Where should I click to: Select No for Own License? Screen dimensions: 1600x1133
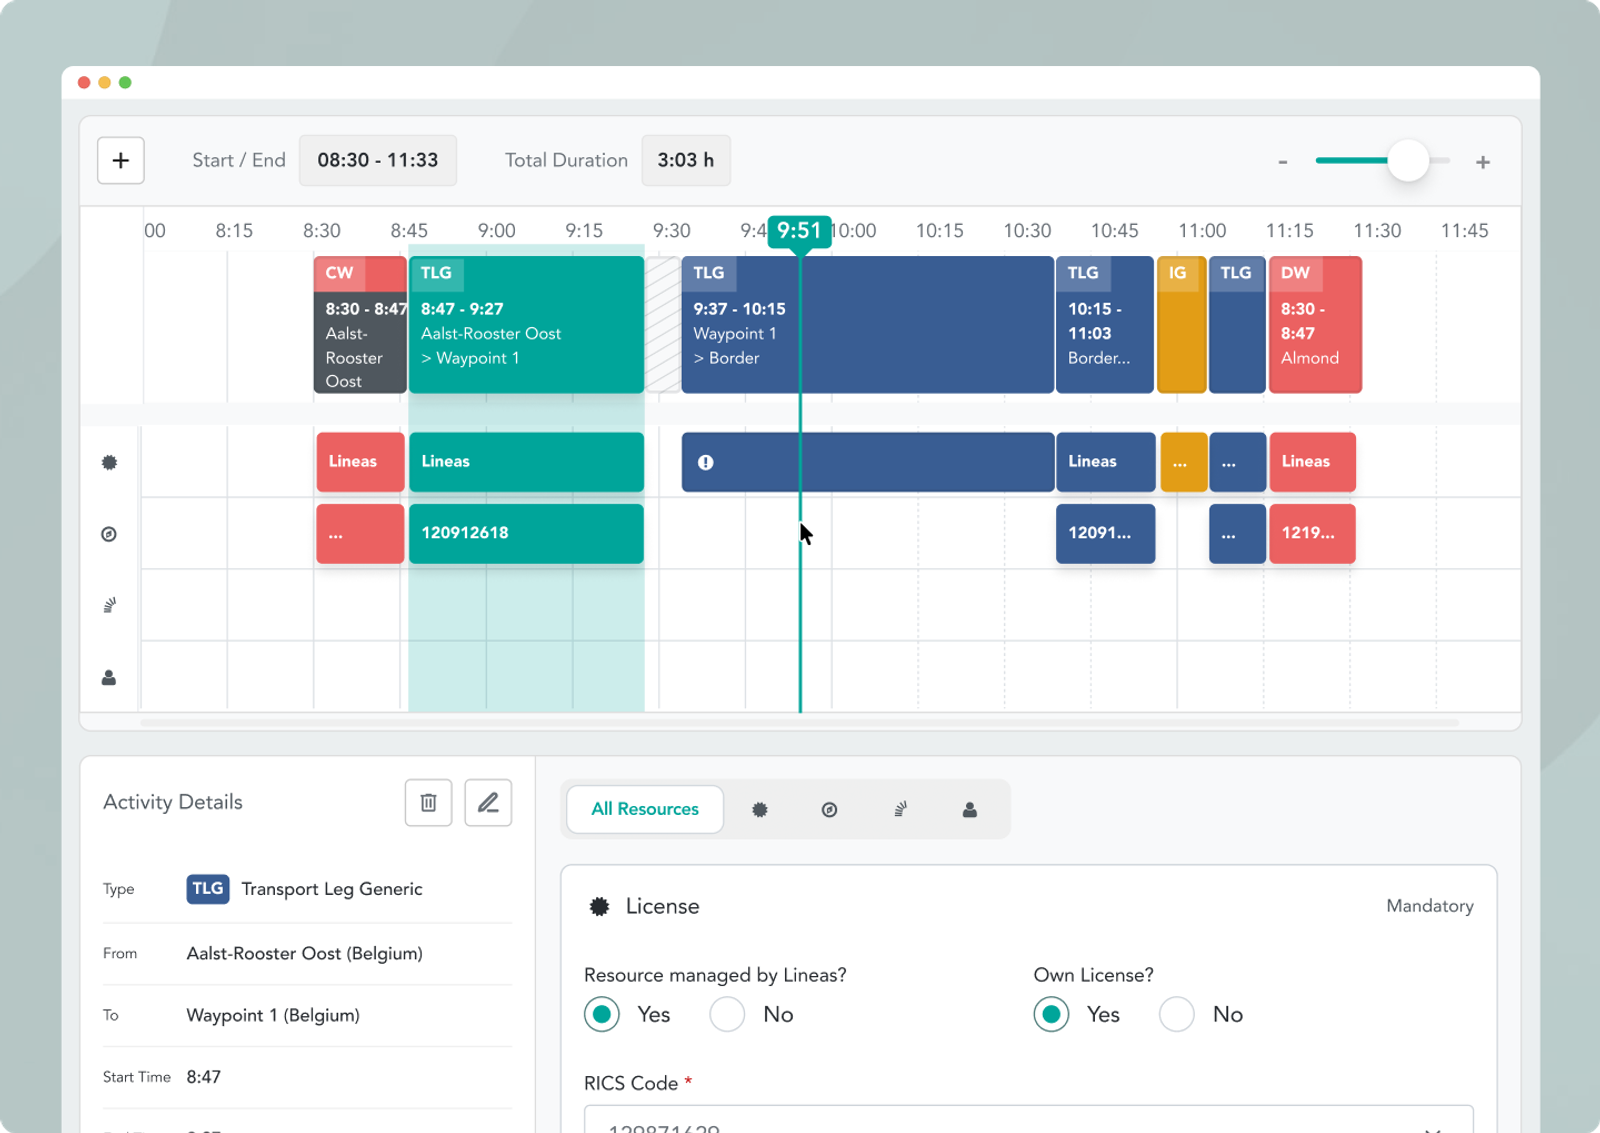tap(1177, 1014)
